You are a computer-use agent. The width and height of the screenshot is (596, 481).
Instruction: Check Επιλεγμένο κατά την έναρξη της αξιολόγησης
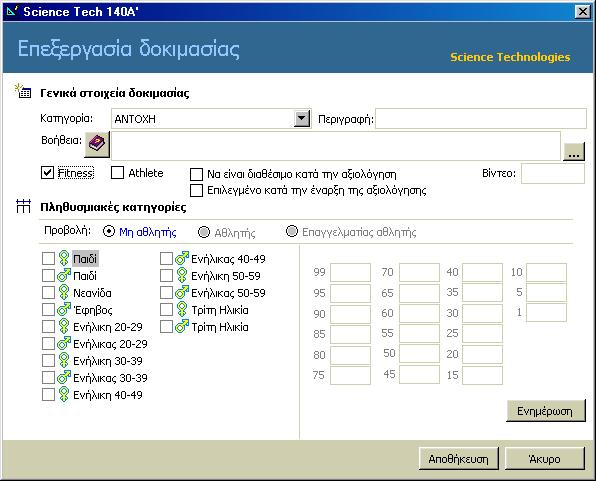coord(196,190)
